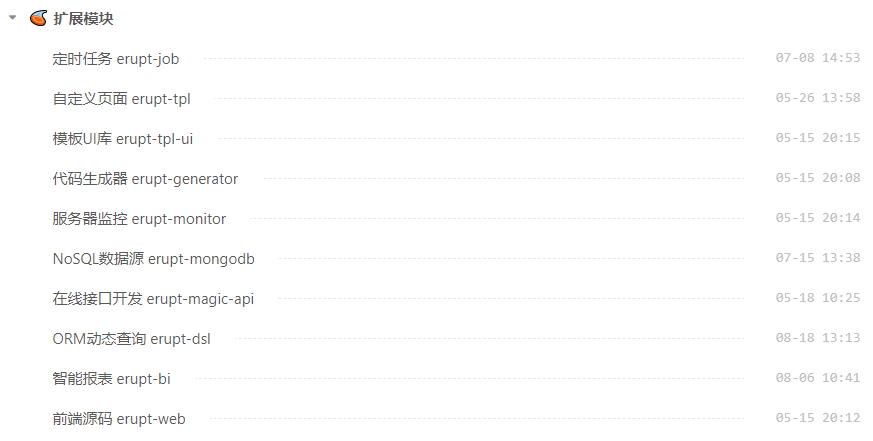Click the 08-18 13:13 timestamp
Image resolution: width=873 pixels, height=441 pixels.
click(x=817, y=338)
